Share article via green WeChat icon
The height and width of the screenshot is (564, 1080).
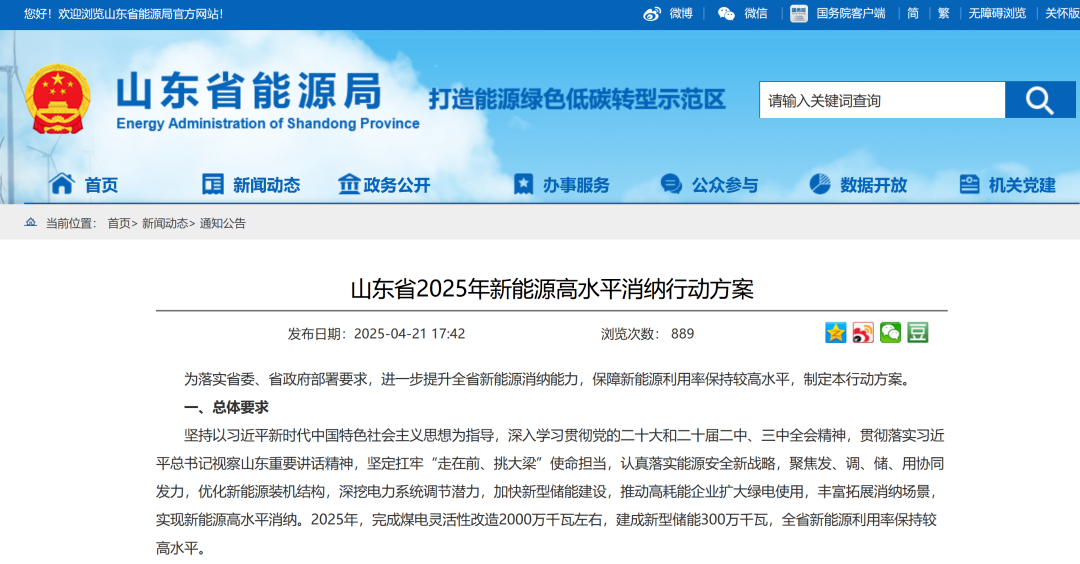[x=890, y=333]
